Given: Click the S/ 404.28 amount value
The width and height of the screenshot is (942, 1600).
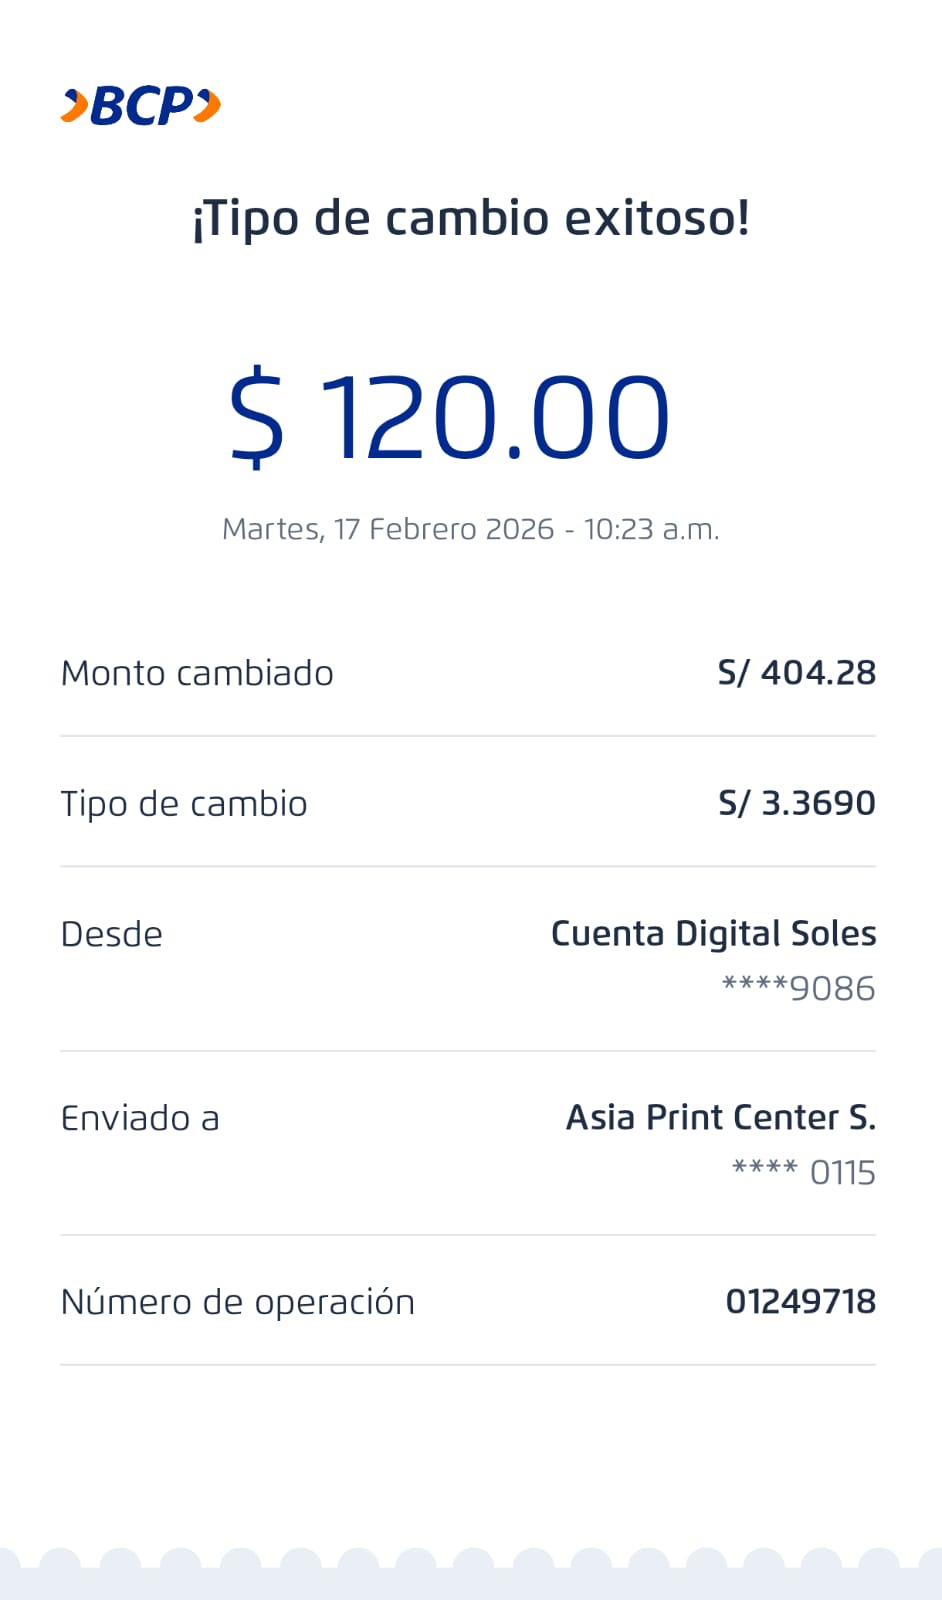Looking at the screenshot, I should coord(796,673).
